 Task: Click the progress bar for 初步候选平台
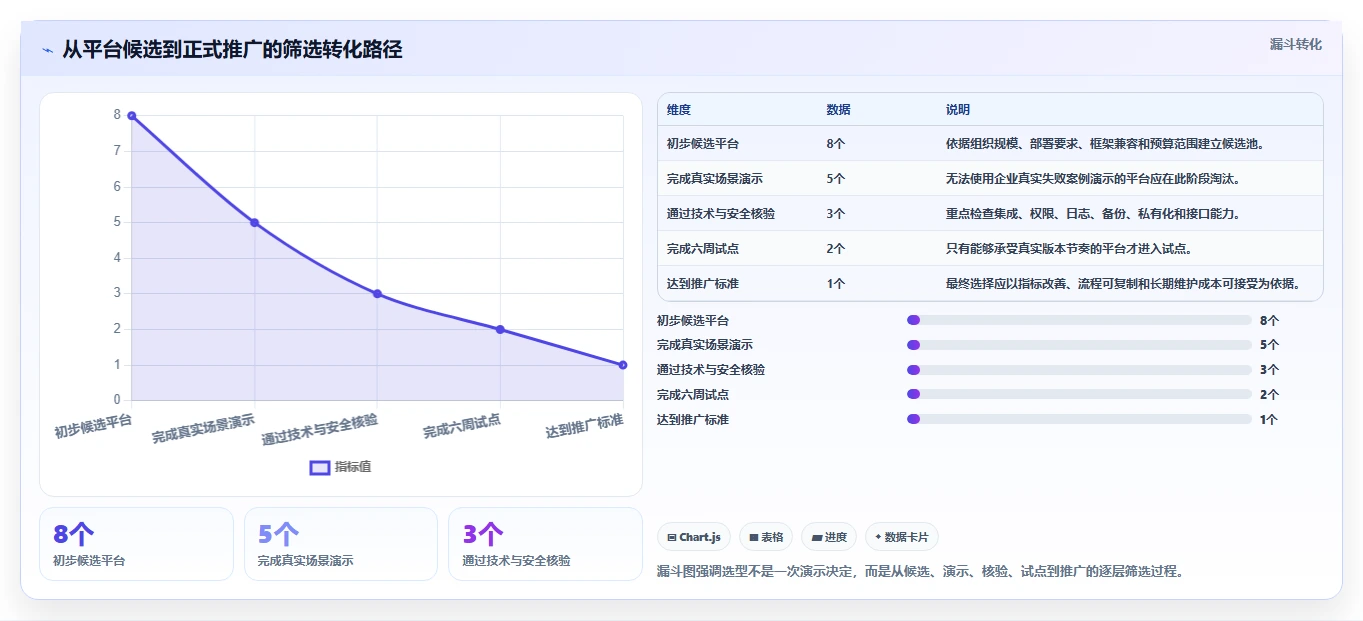[x=1079, y=320]
